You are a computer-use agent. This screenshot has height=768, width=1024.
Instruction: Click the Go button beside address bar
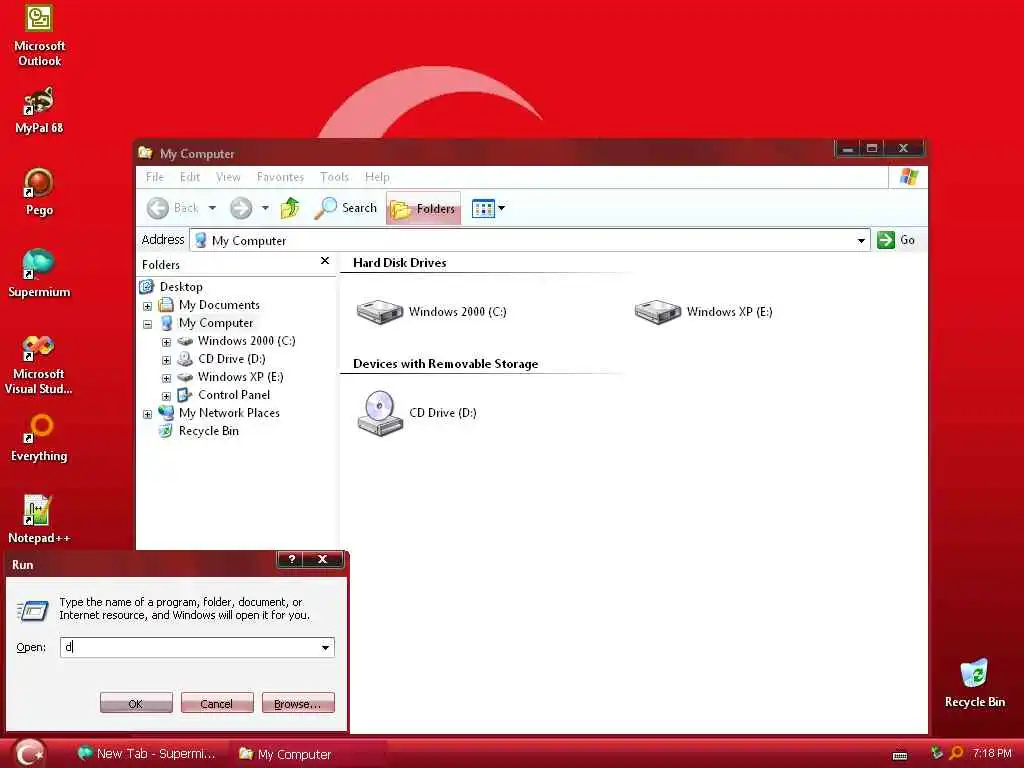click(x=896, y=240)
